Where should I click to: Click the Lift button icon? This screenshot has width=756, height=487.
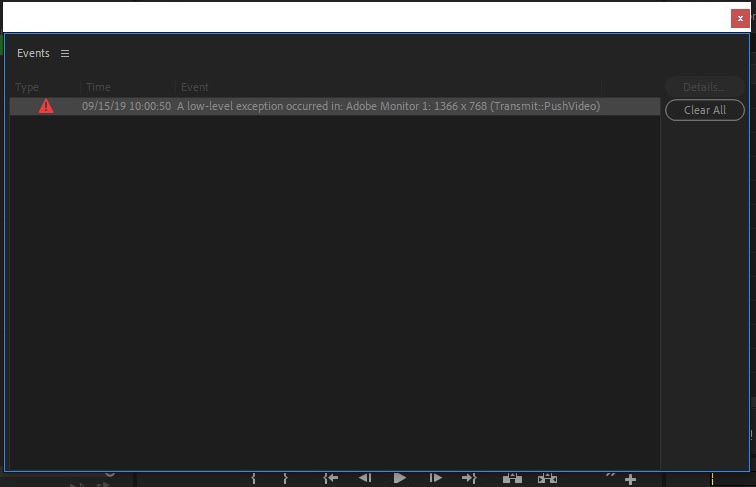(x=512, y=478)
